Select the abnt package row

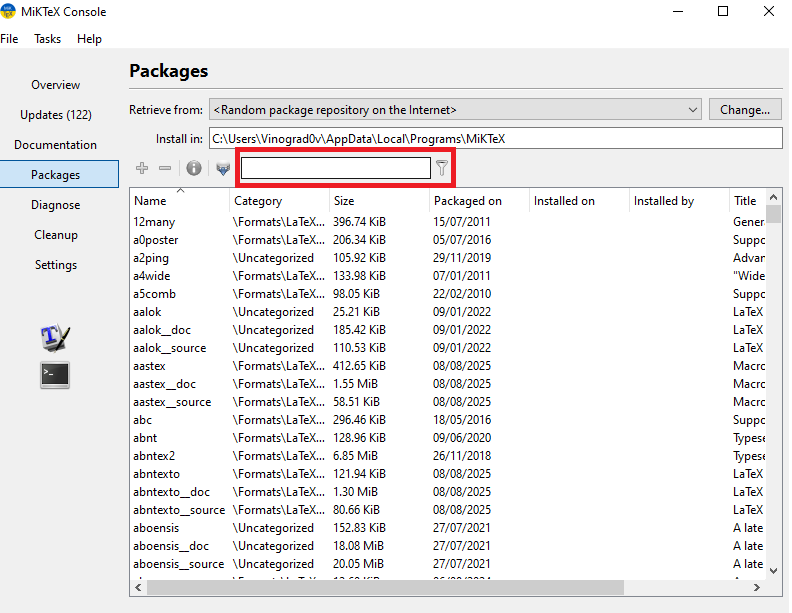(448, 438)
